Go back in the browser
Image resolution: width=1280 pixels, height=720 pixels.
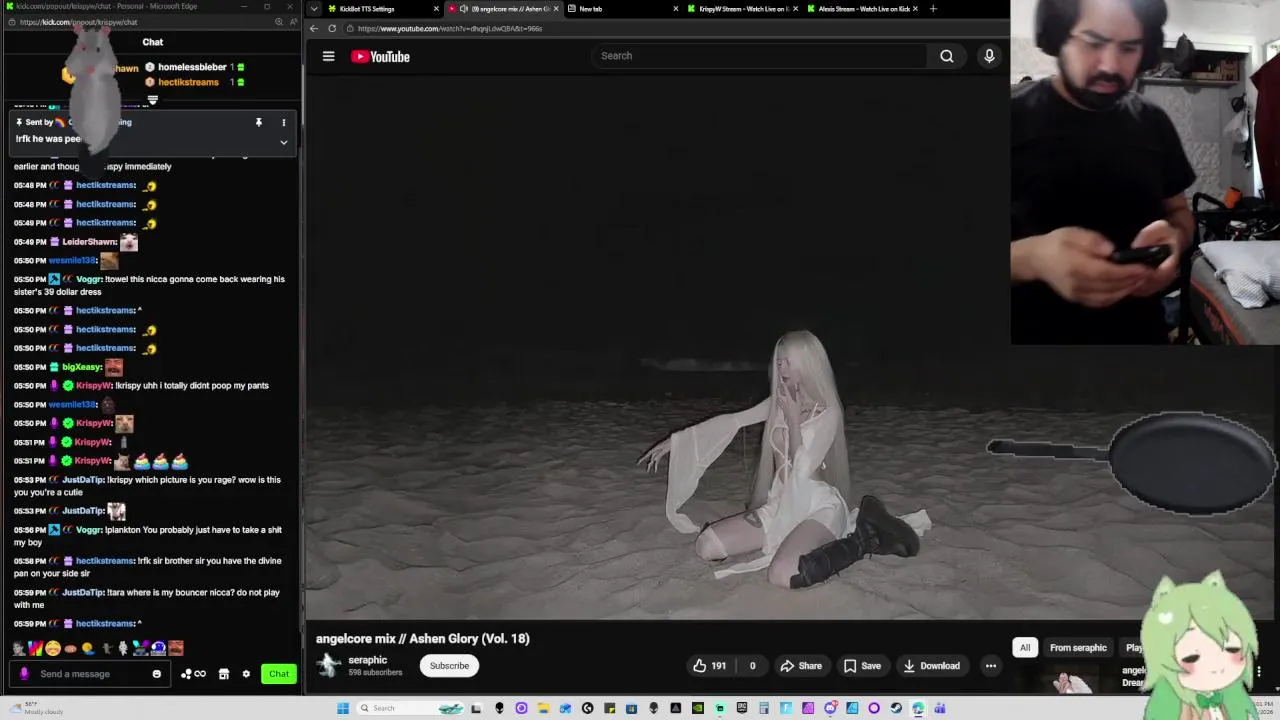point(314,28)
